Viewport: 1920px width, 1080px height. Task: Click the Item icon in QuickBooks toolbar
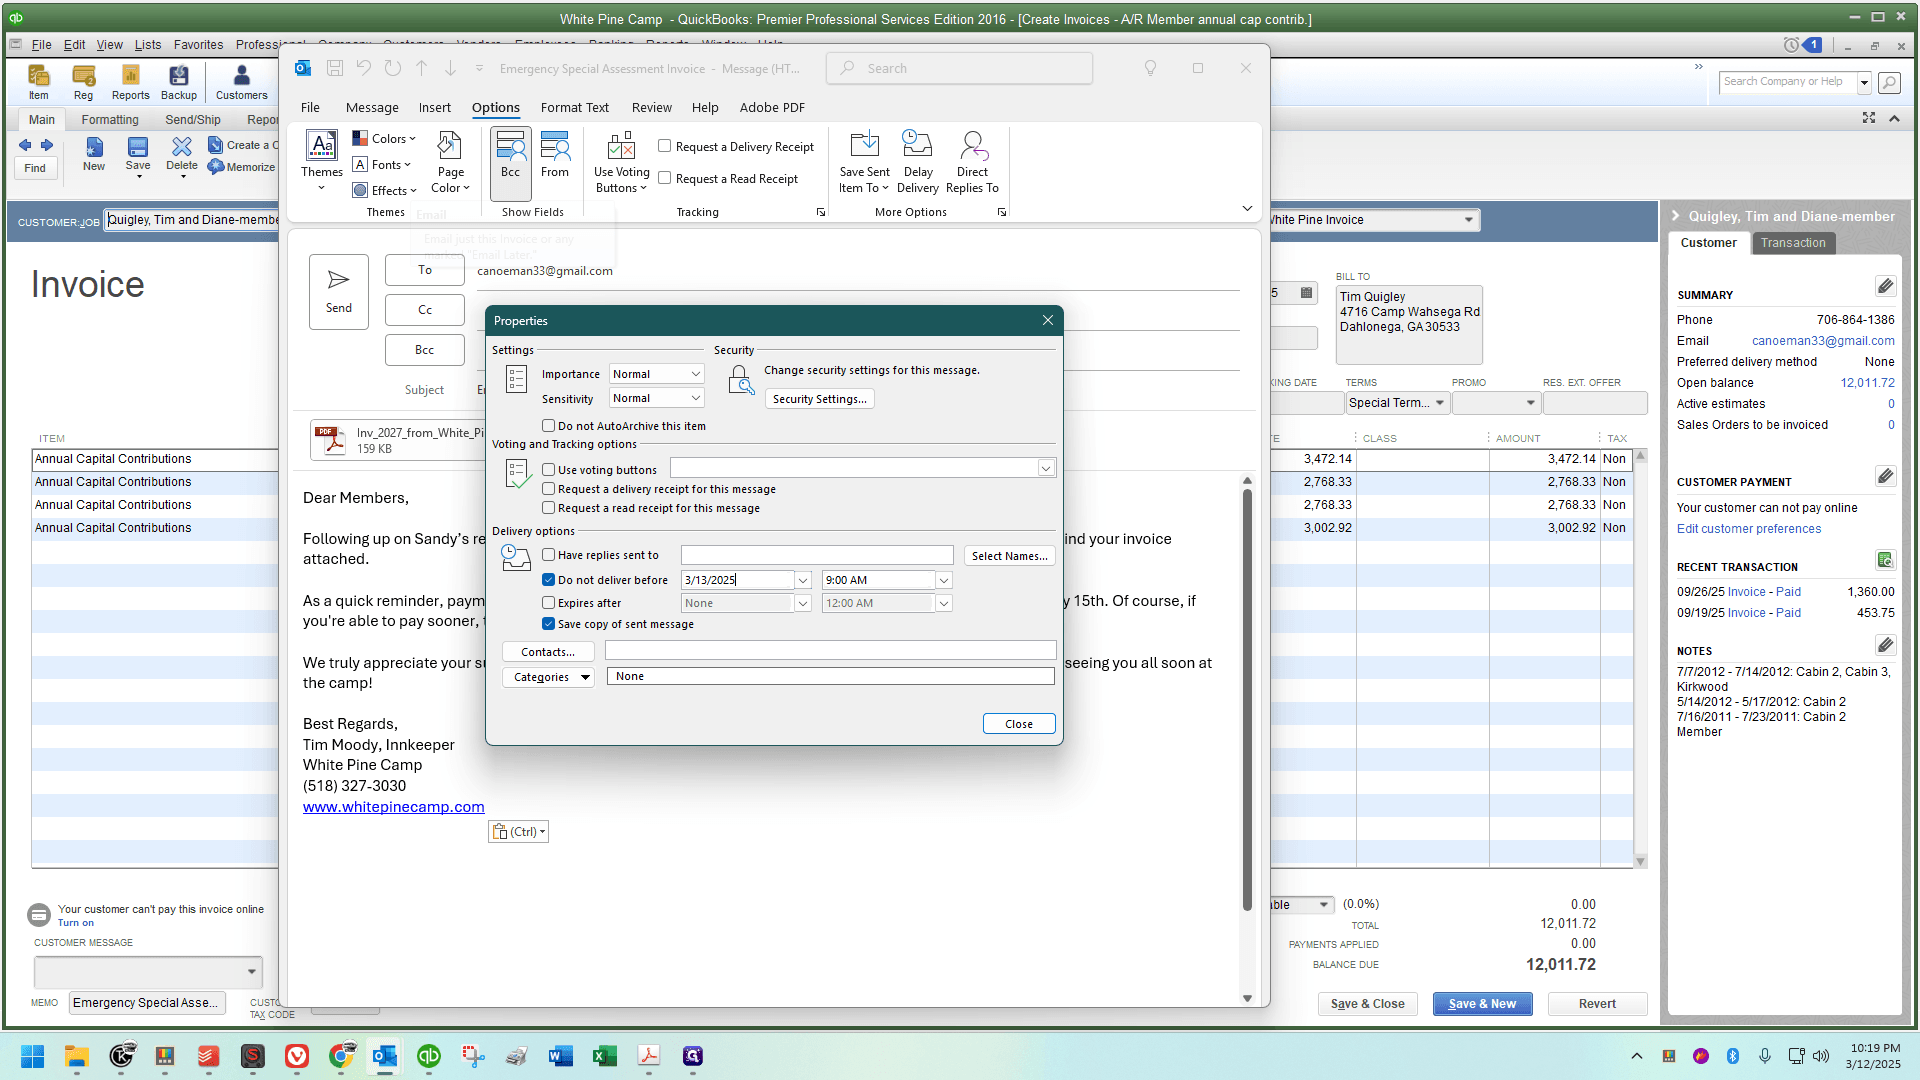pyautogui.click(x=38, y=82)
